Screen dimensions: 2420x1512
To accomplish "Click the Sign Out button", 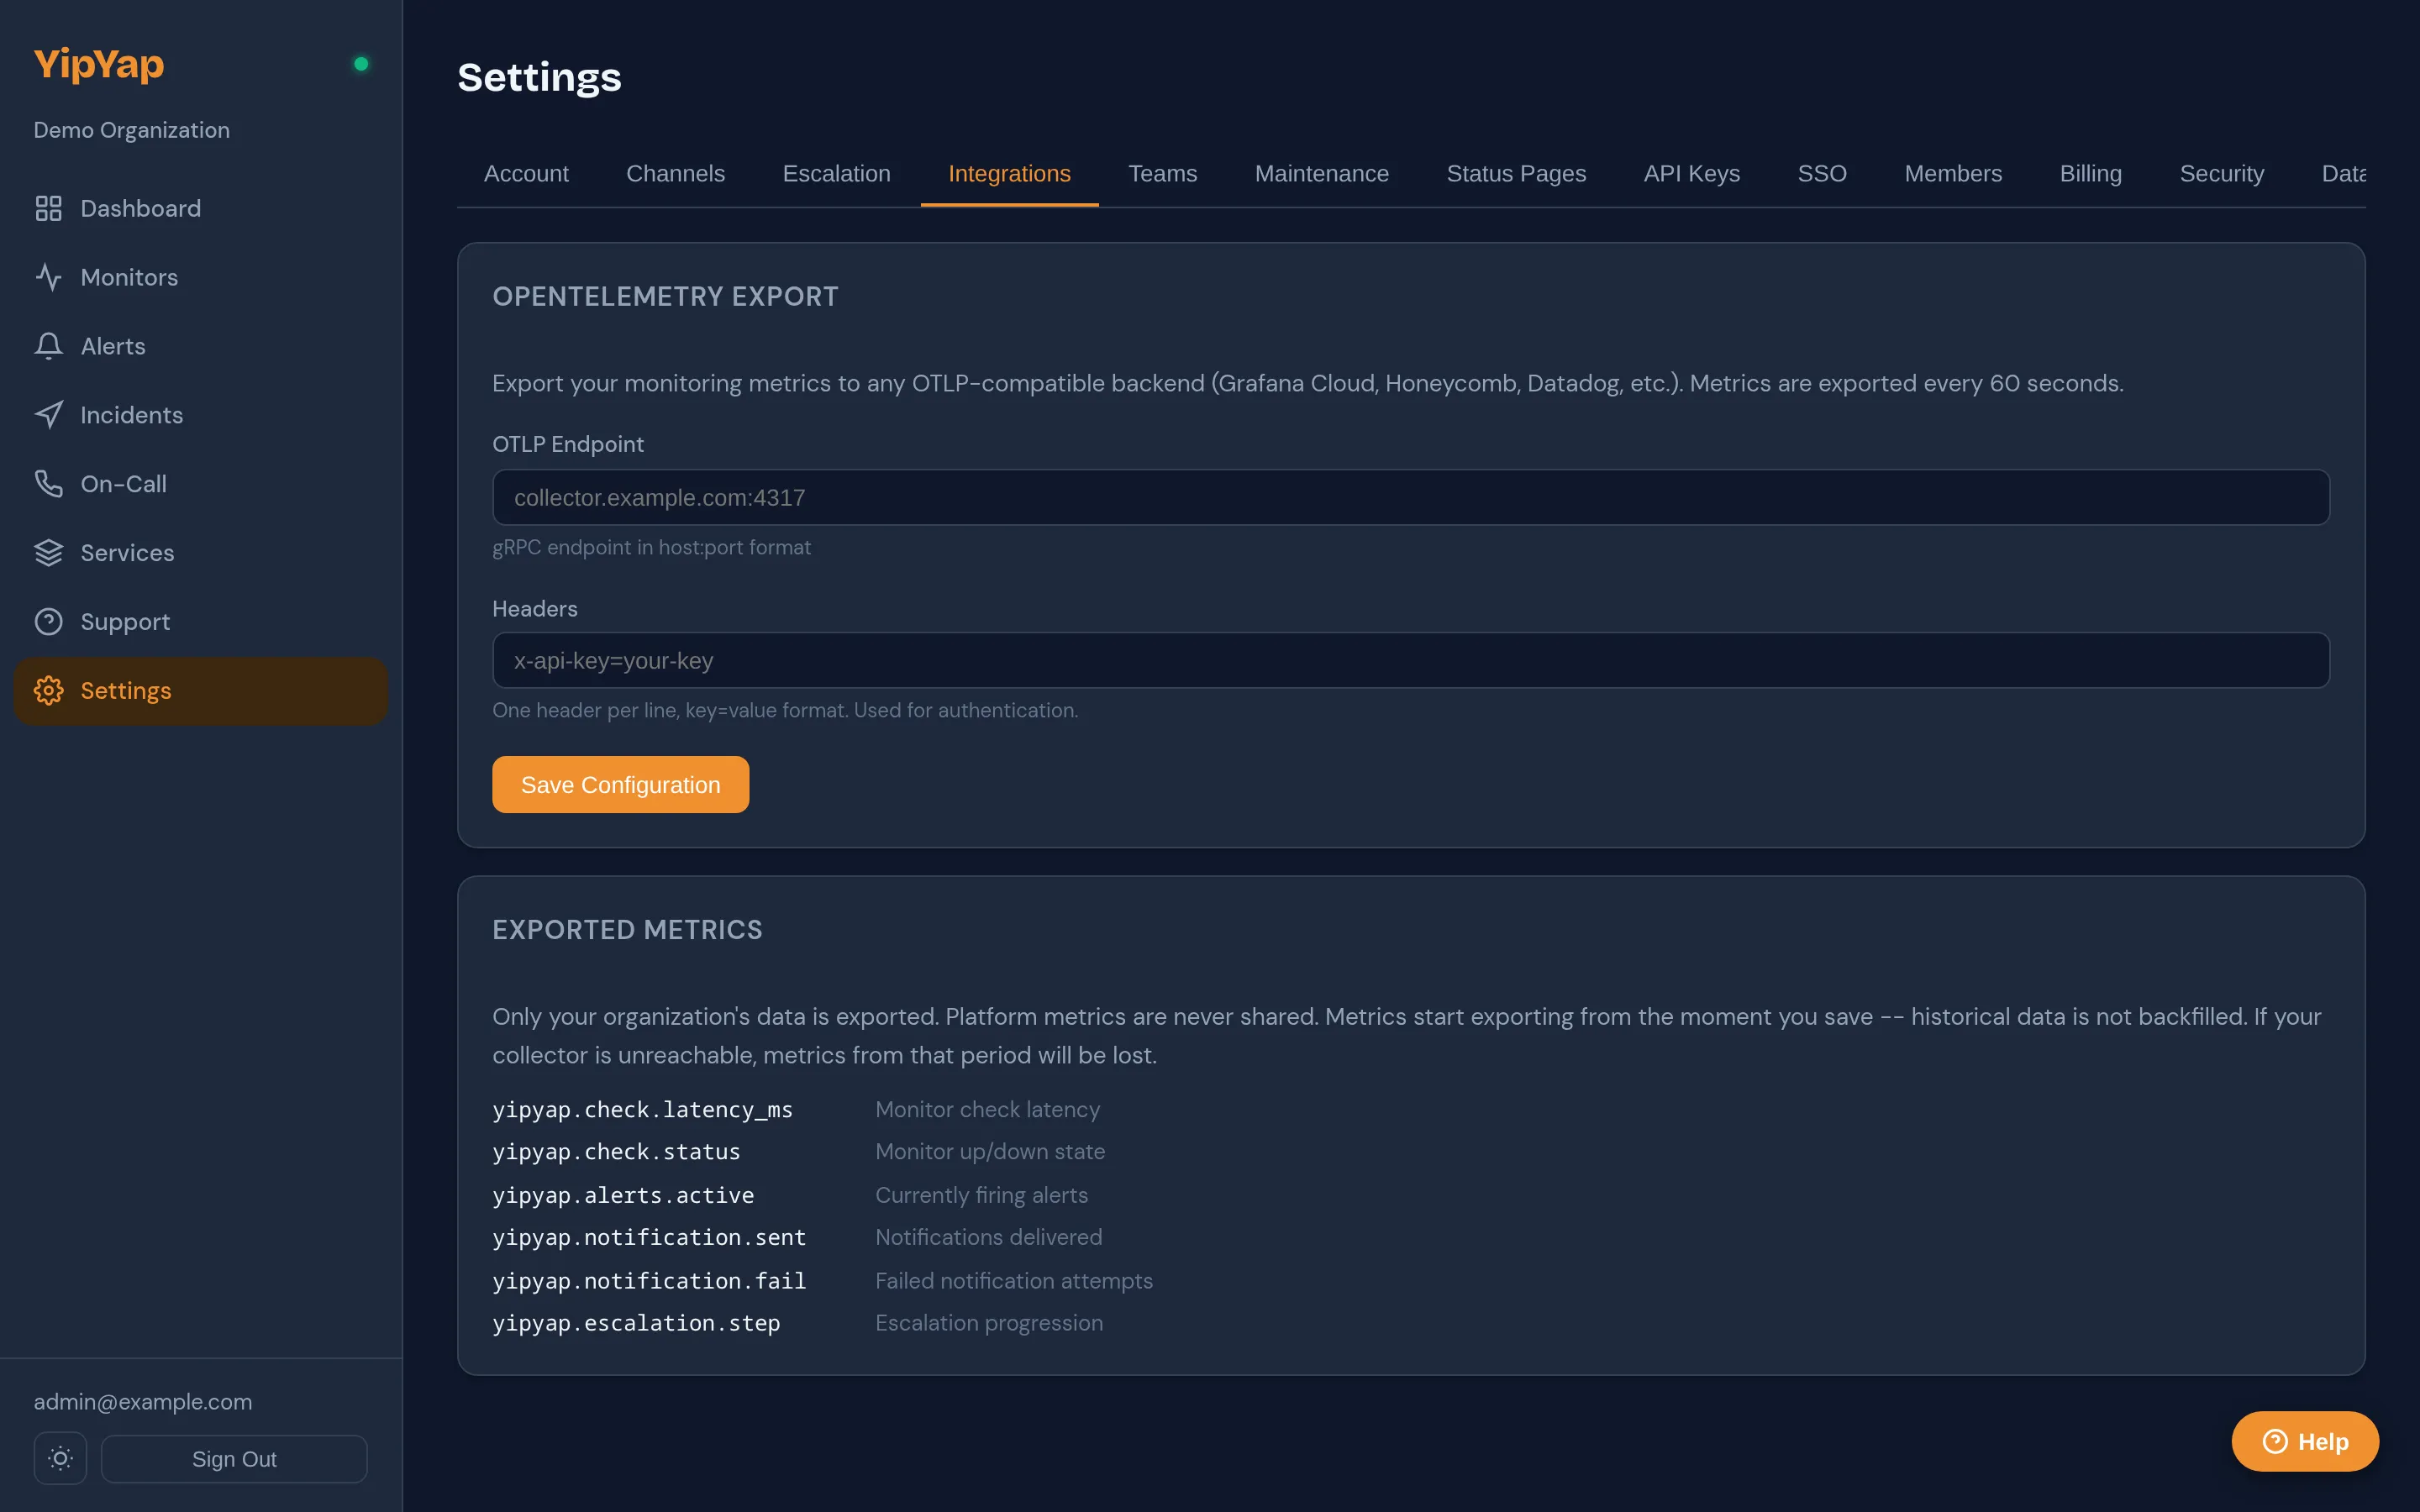I will [x=234, y=1458].
